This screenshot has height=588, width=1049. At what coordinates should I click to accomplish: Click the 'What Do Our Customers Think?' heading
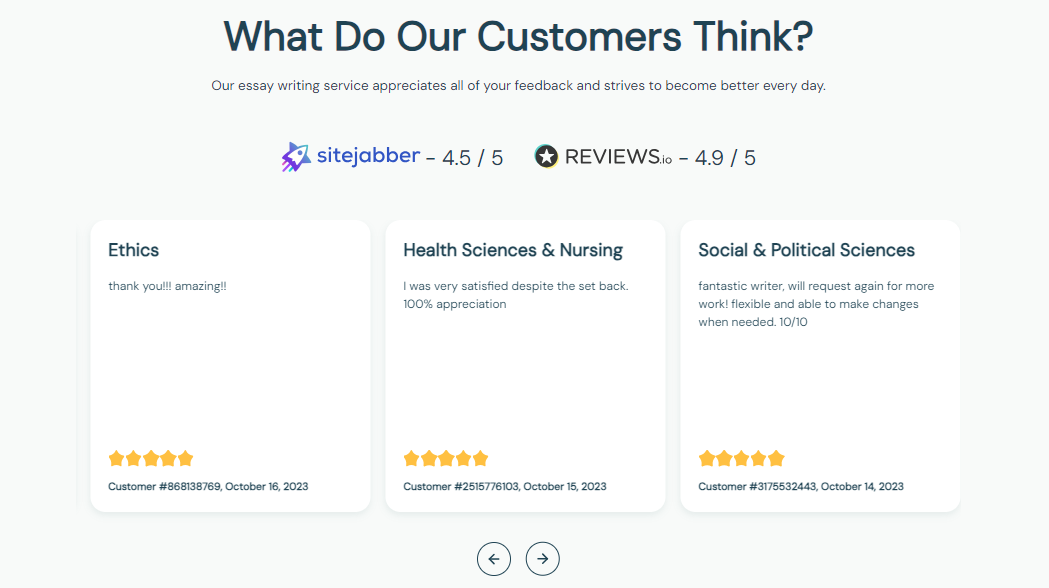pos(518,36)
